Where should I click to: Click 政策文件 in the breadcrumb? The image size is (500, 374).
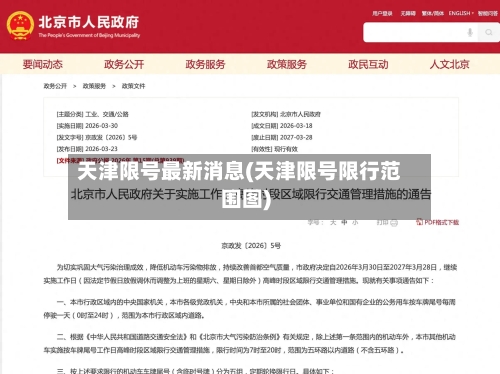[x=133, y=86]
